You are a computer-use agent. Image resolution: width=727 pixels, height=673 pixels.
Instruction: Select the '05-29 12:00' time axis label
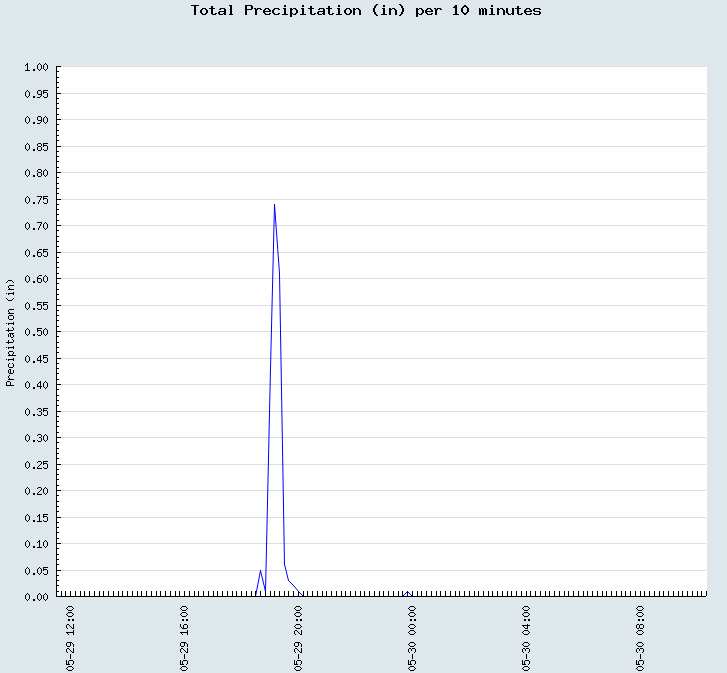pyautogui.click(x=70, y=637)
